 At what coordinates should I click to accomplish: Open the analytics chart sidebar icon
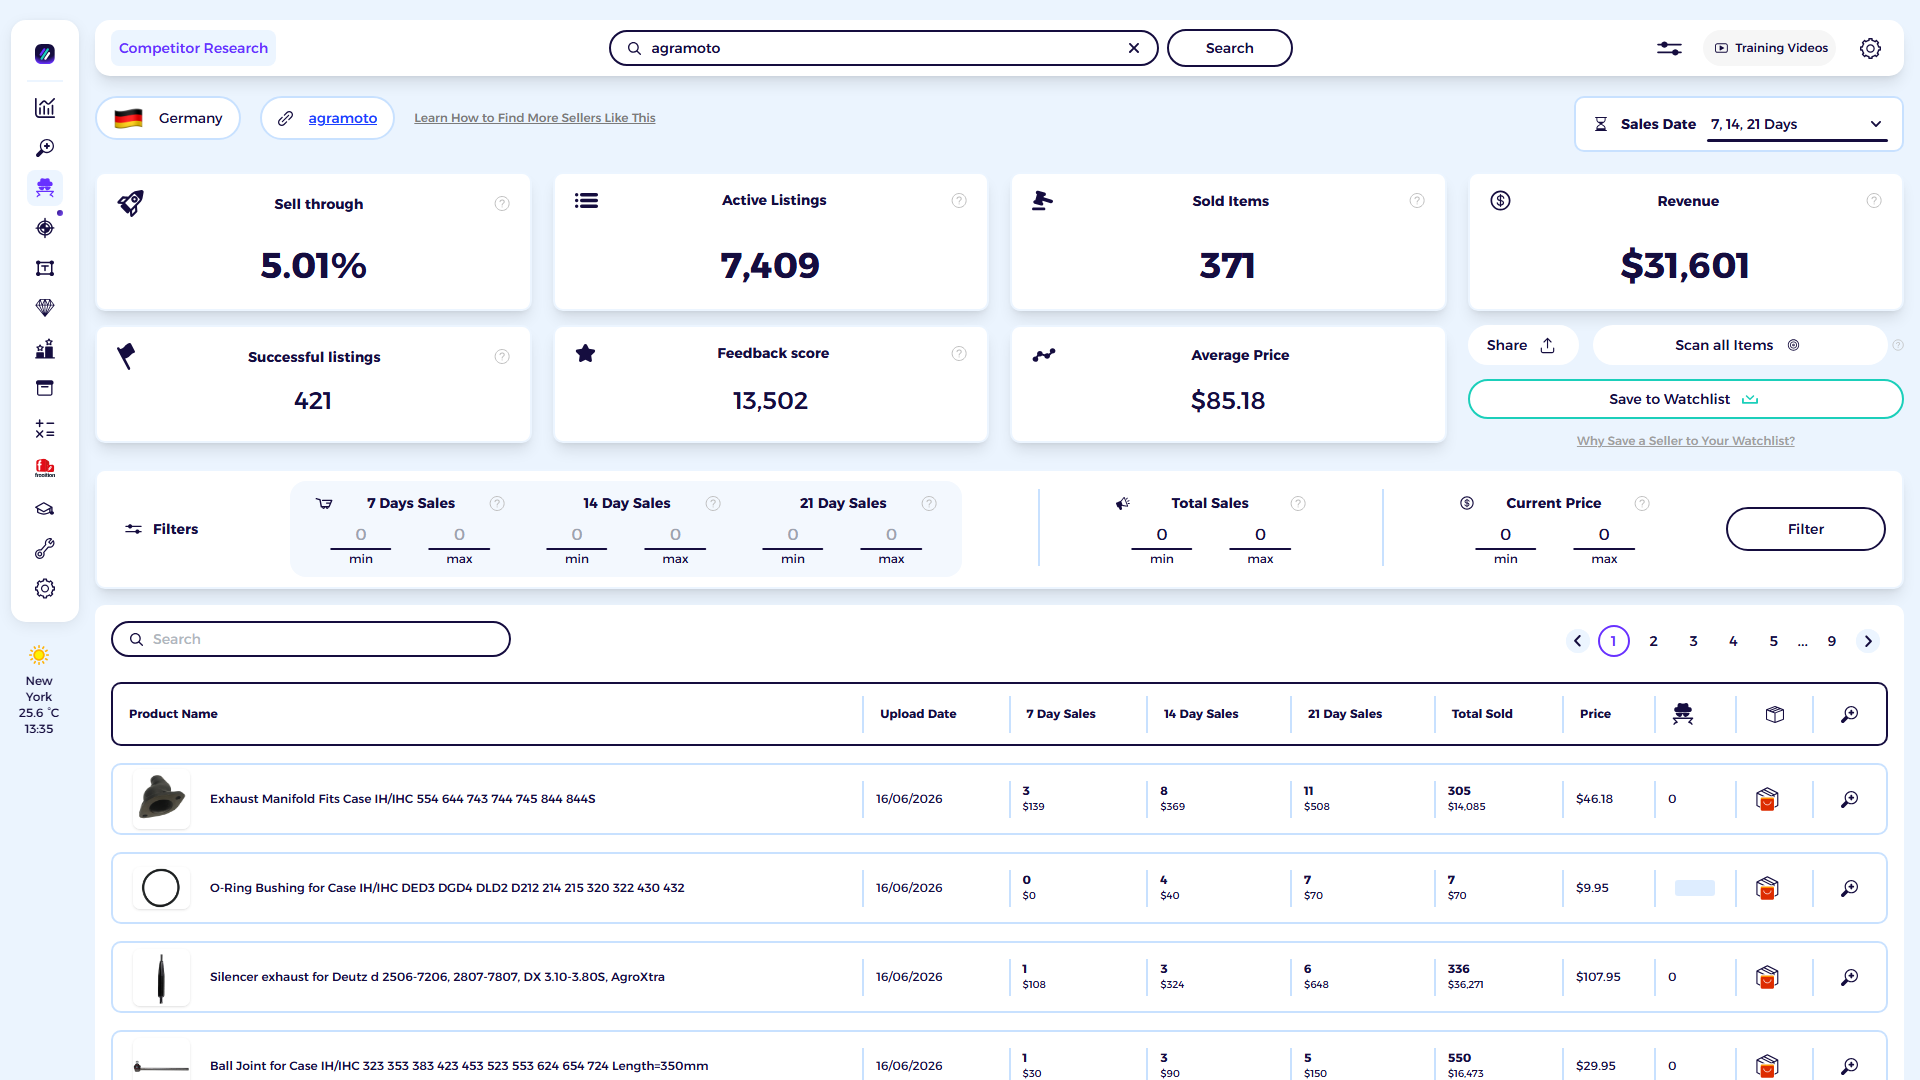(45, 108)
